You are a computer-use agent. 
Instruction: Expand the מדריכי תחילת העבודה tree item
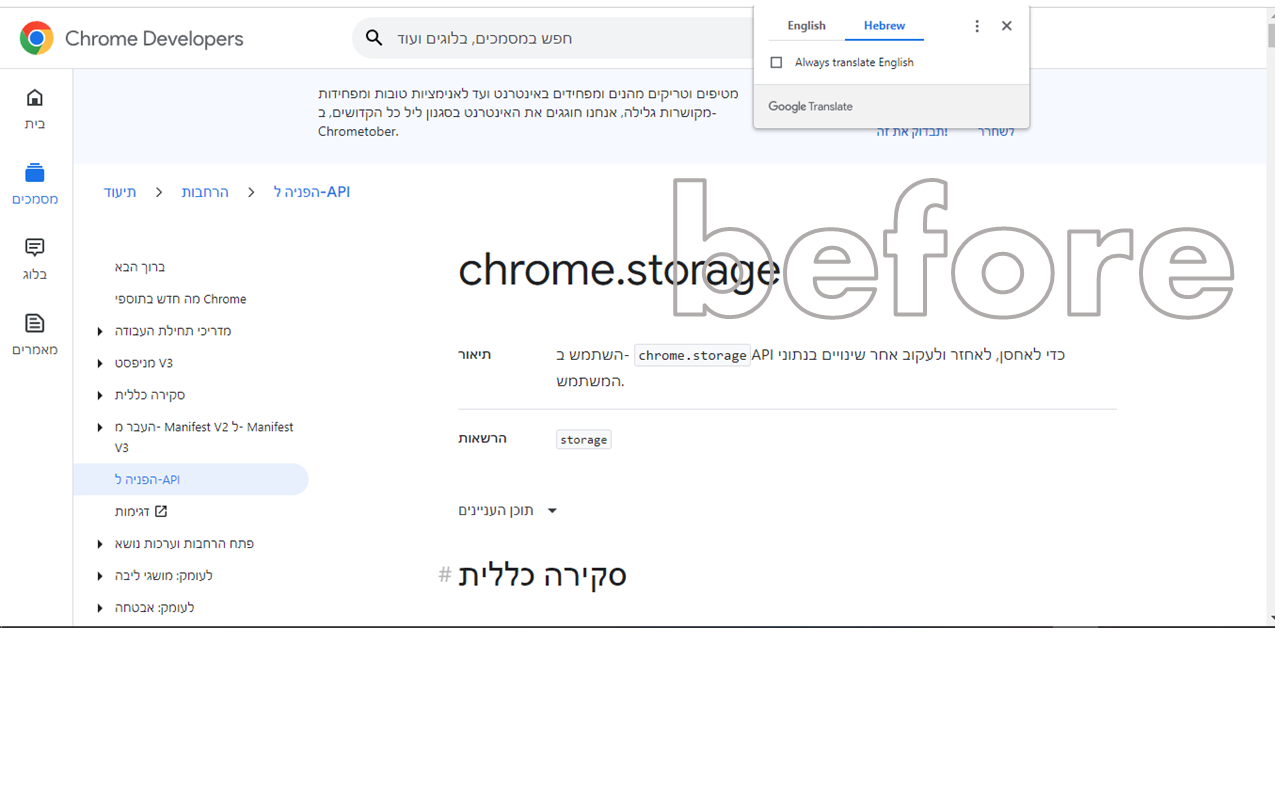(100, 331)
